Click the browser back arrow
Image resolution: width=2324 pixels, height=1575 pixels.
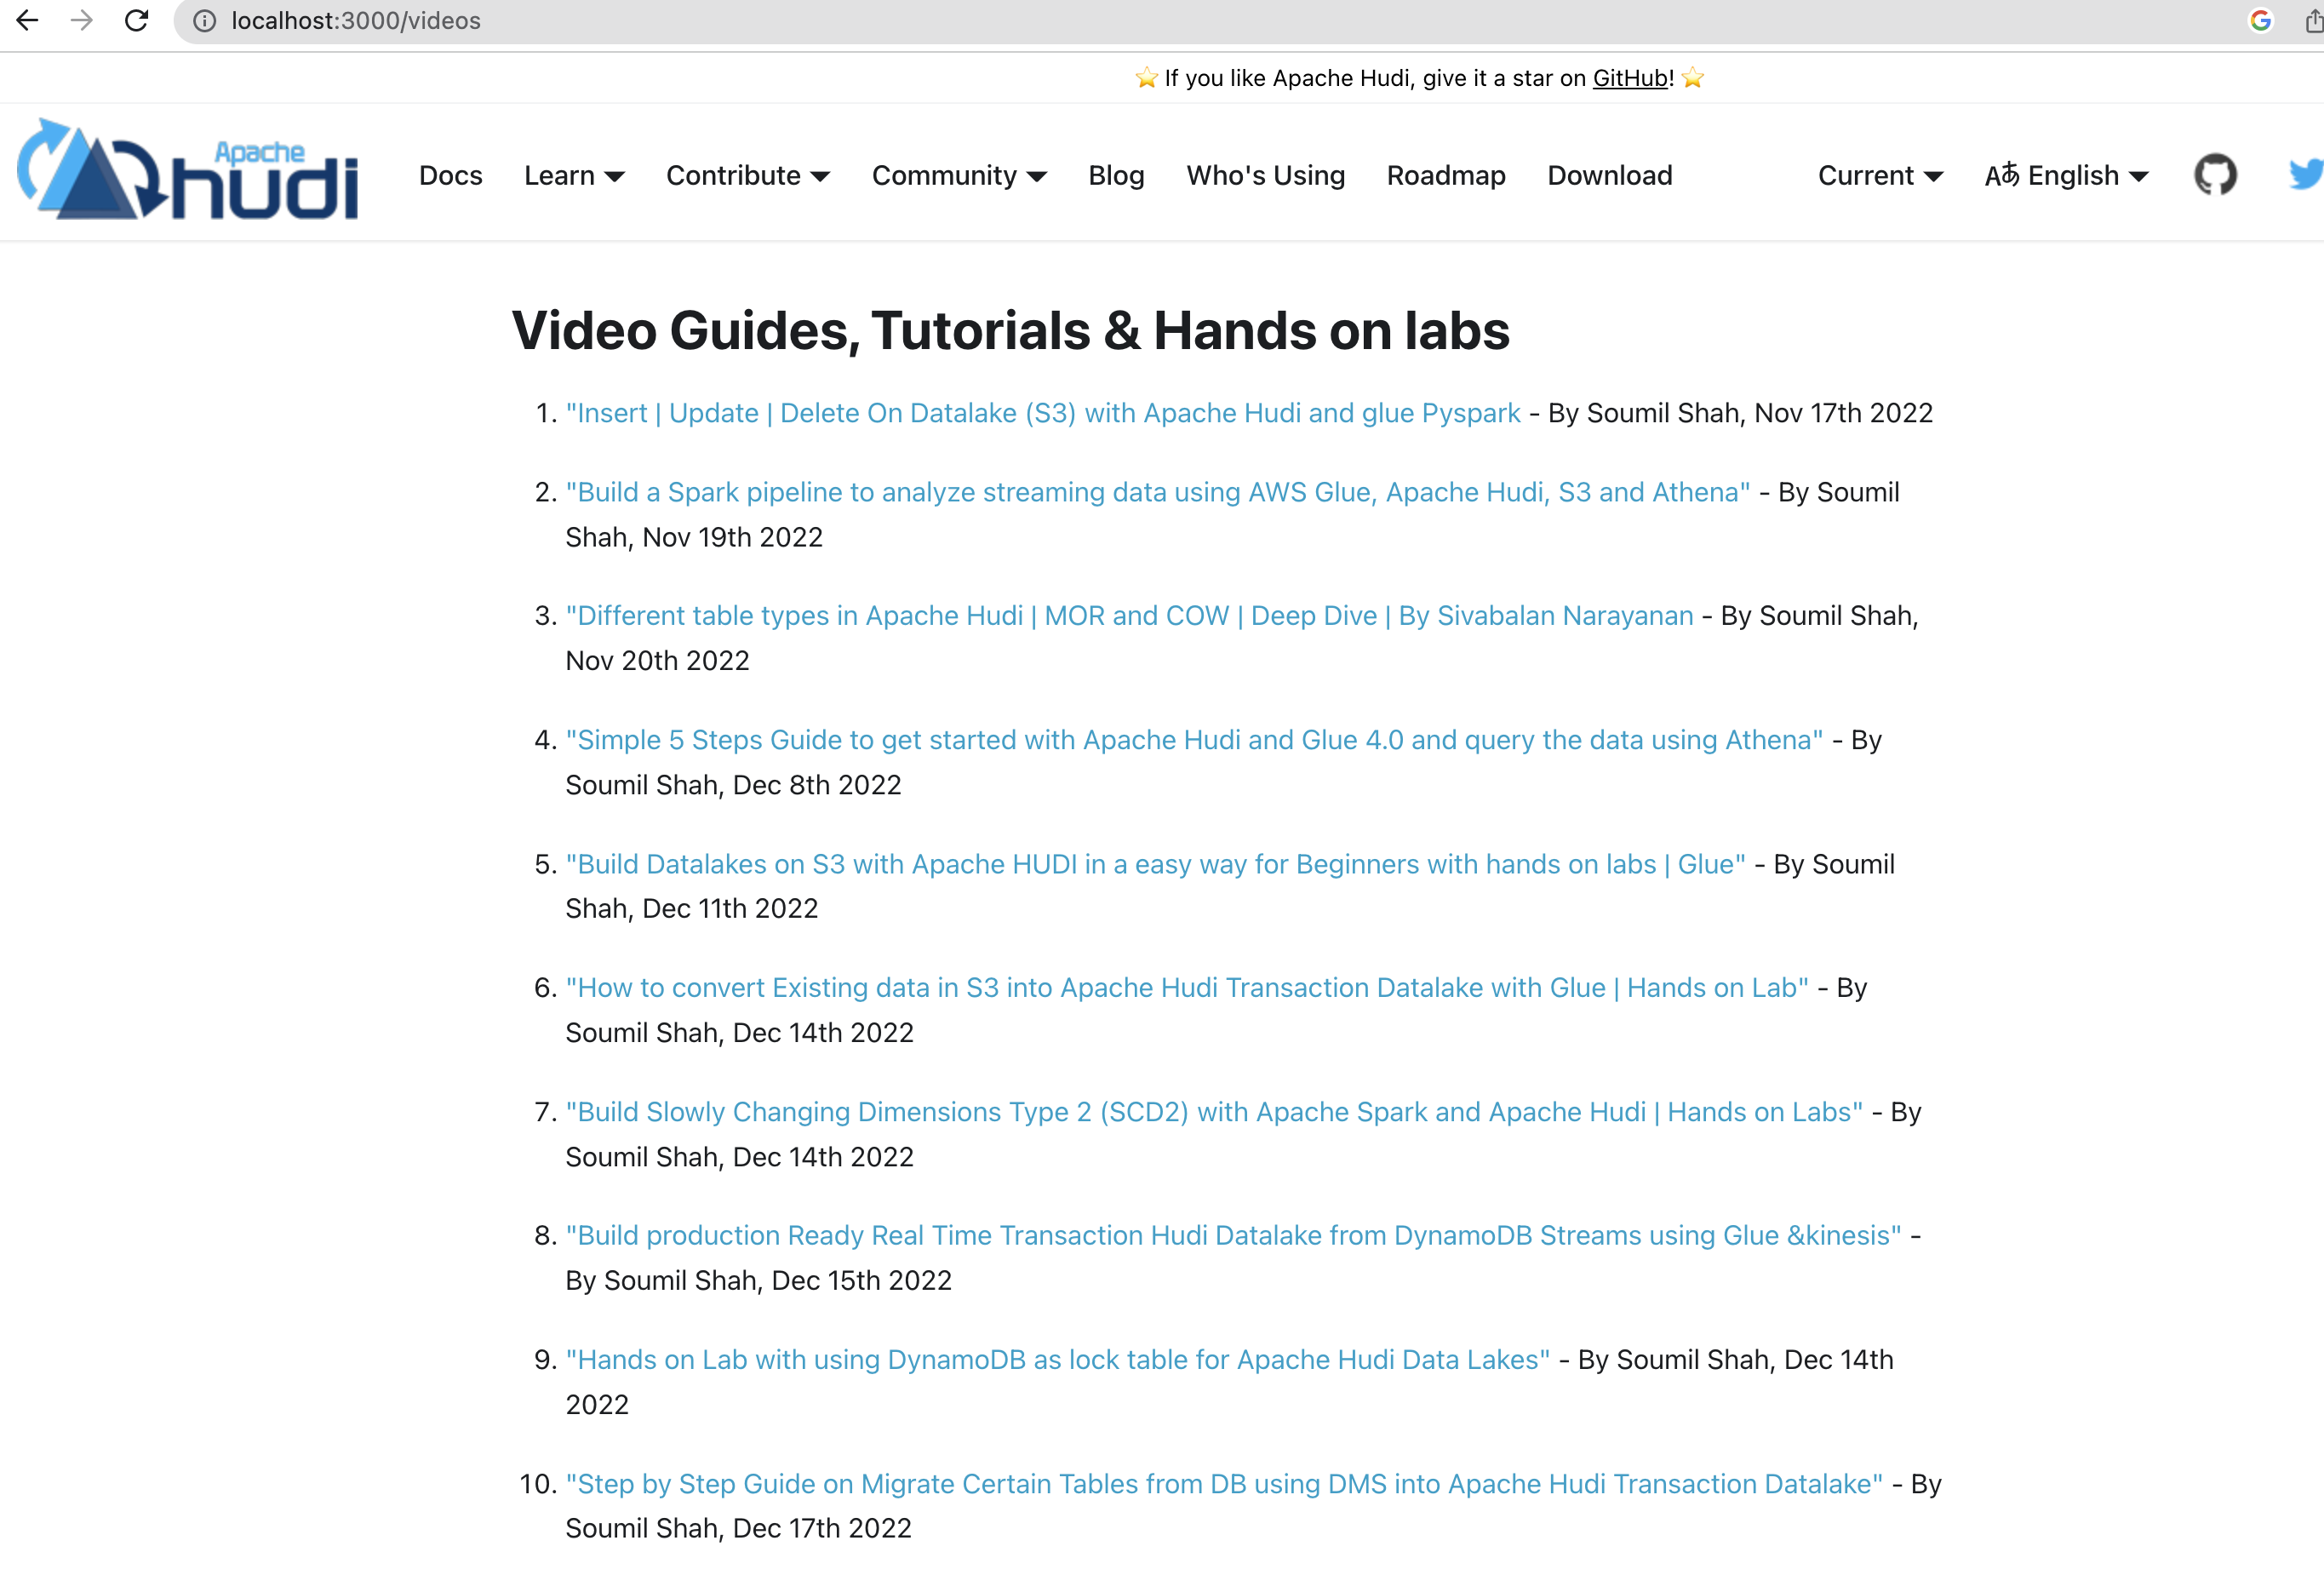point(27,20)
